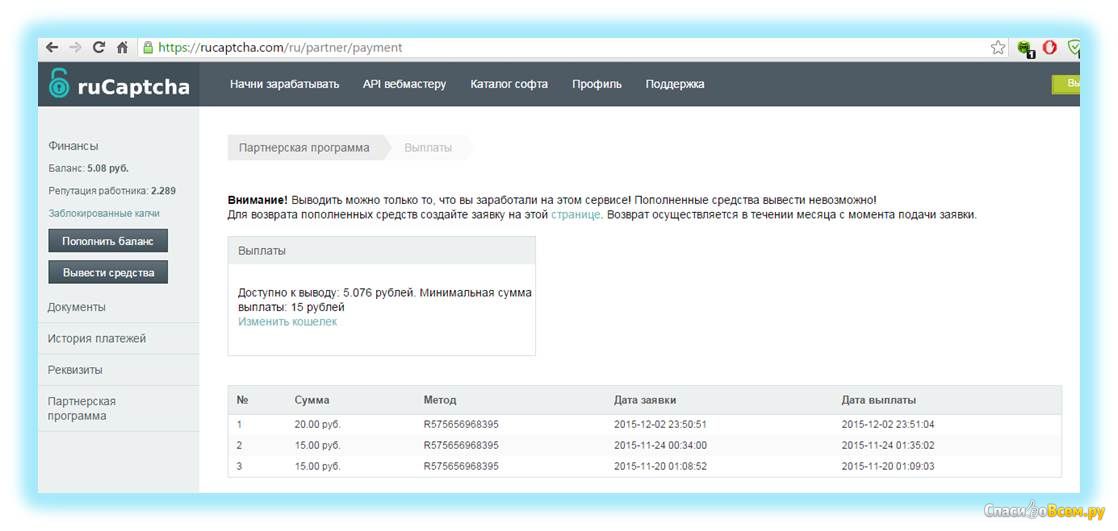Viewport: 1118px width, 531px height.
Task: Click the red Opera extension icon
Action: click(x=1049, y=47)
